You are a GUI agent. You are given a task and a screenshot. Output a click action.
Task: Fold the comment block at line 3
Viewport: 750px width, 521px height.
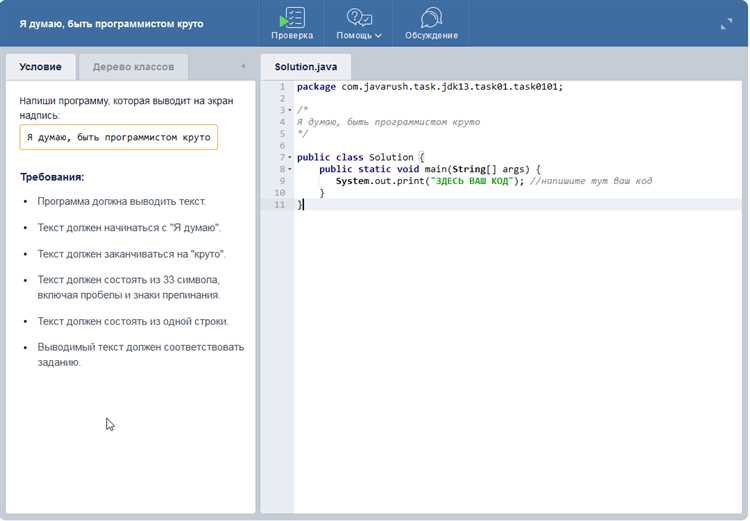click(x=289, y=110)
